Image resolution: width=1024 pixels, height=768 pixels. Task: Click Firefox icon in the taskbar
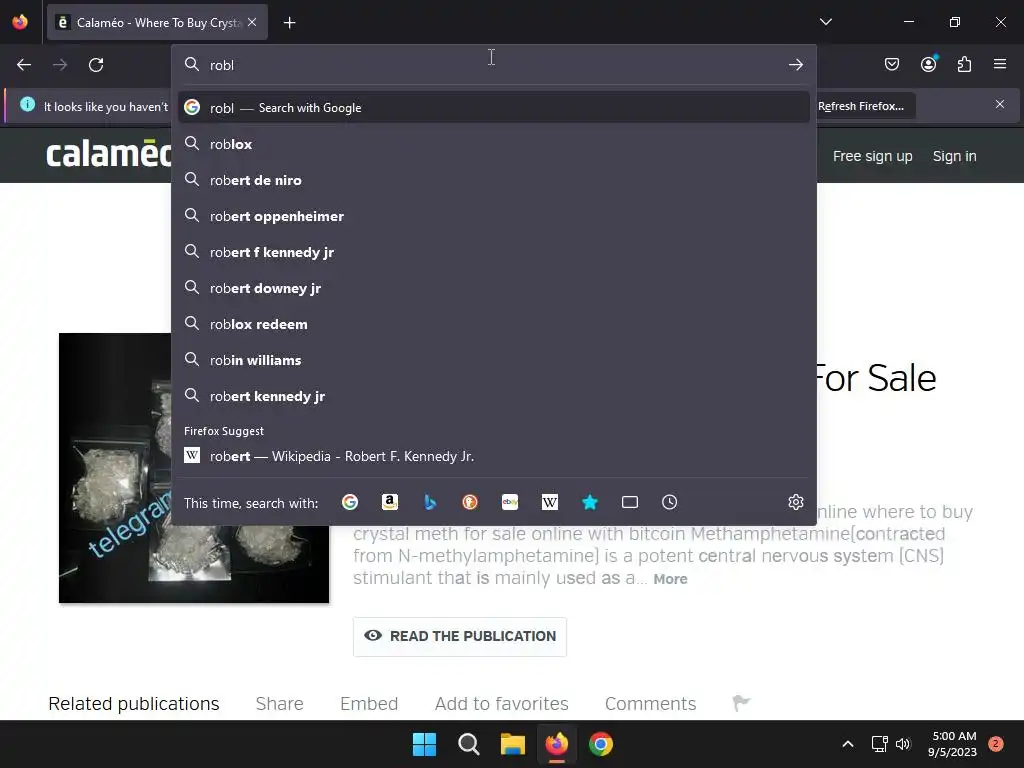click(x=556, y=744)
